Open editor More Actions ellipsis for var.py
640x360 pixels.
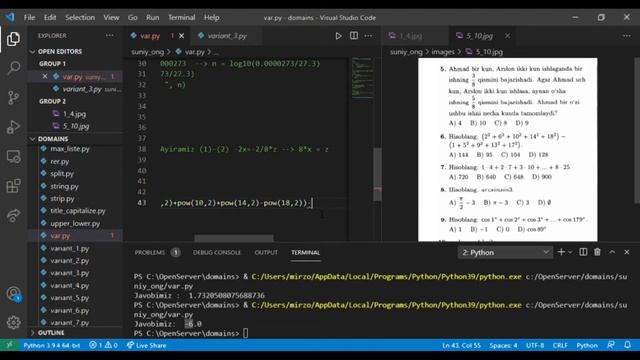tap(368, 36)
